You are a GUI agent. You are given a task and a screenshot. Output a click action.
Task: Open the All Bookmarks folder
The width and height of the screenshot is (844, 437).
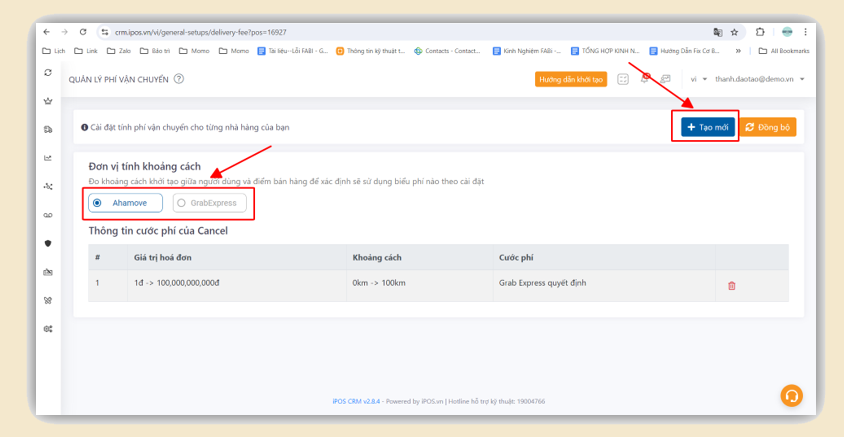click(783, 50)
